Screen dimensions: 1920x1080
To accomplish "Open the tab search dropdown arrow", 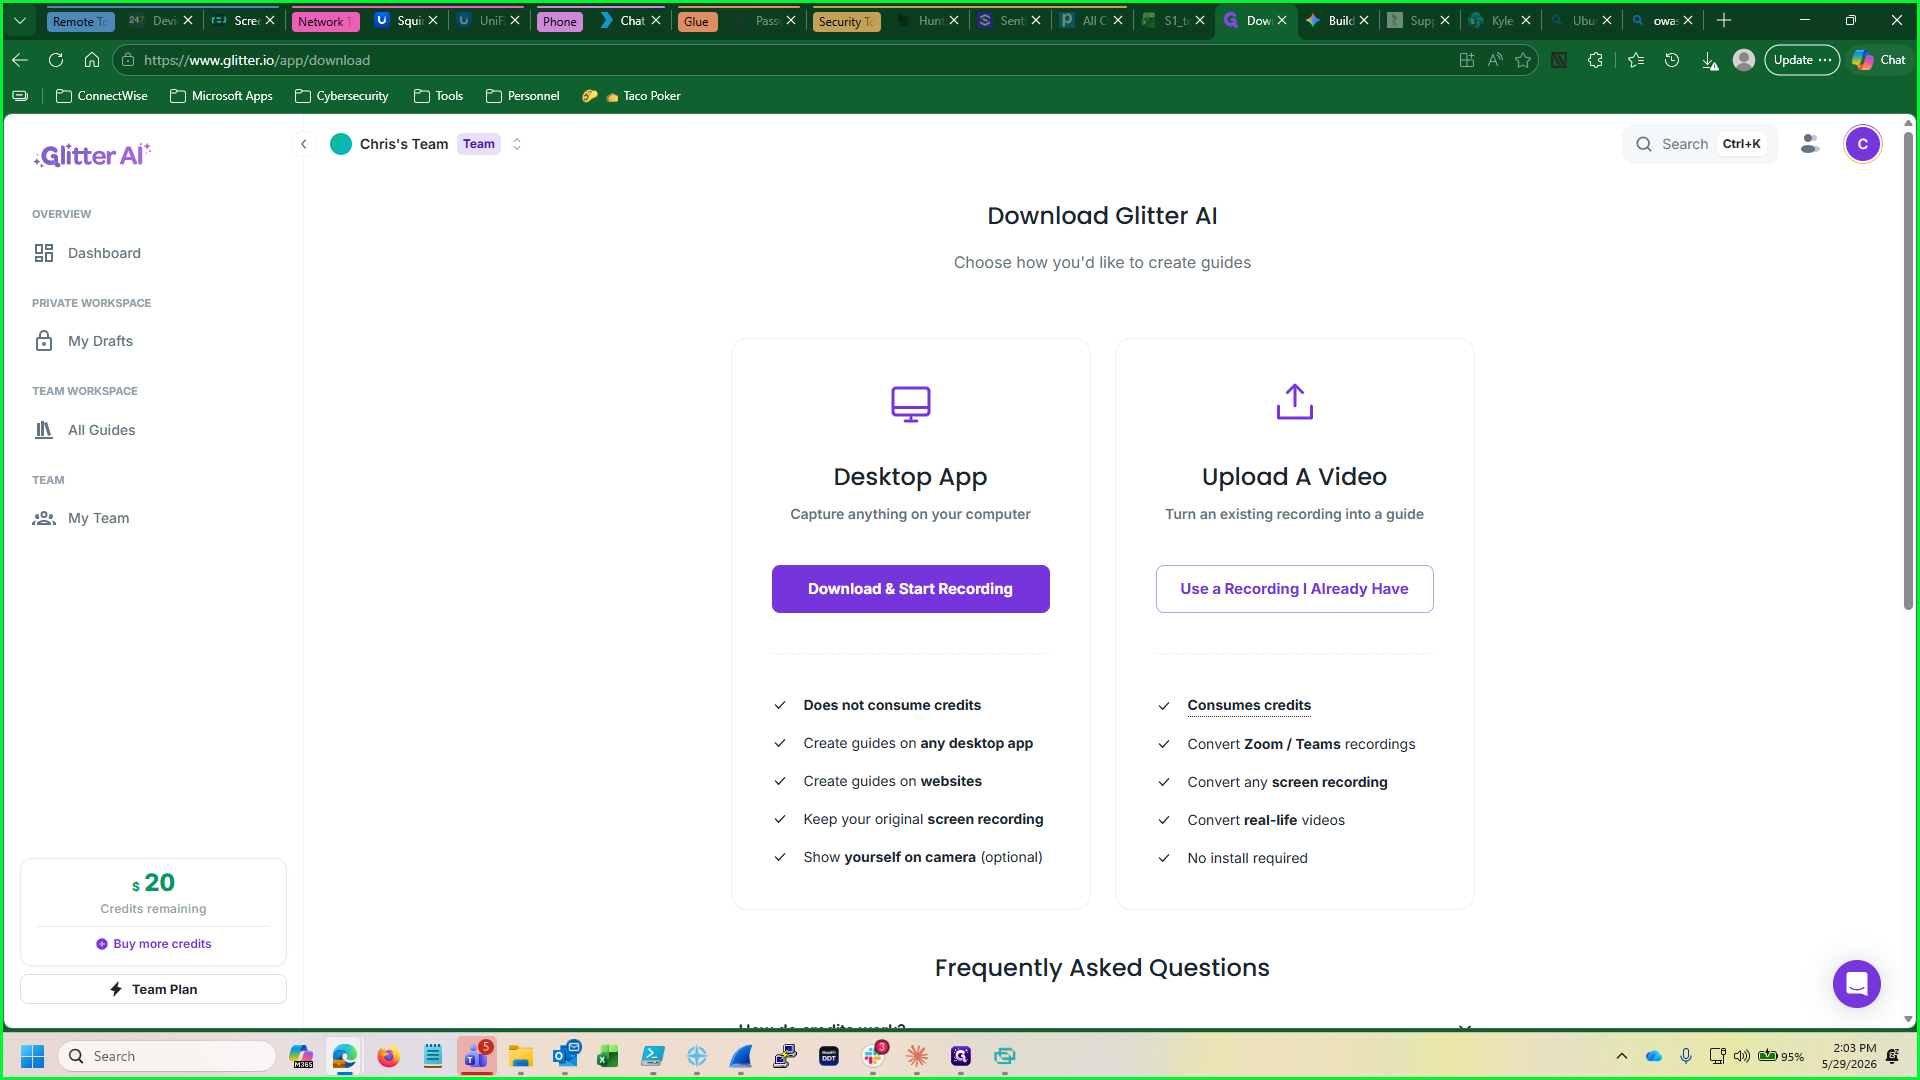I will pos(20,20).
